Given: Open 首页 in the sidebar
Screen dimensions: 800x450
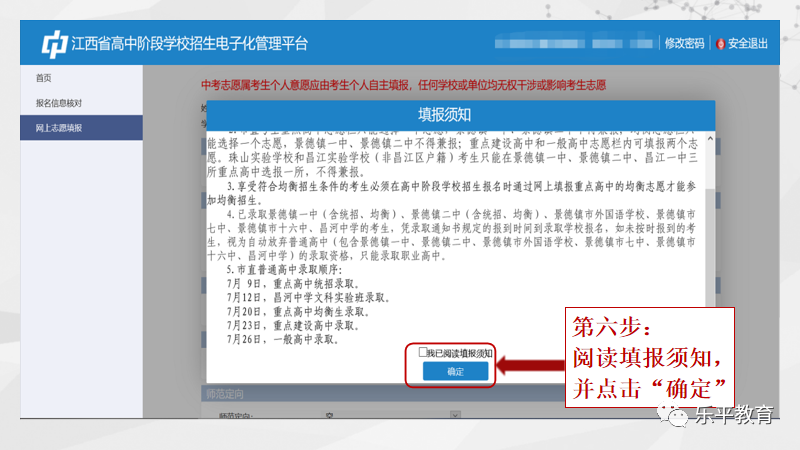Looking at the screenshot, I should pos(43,78).
